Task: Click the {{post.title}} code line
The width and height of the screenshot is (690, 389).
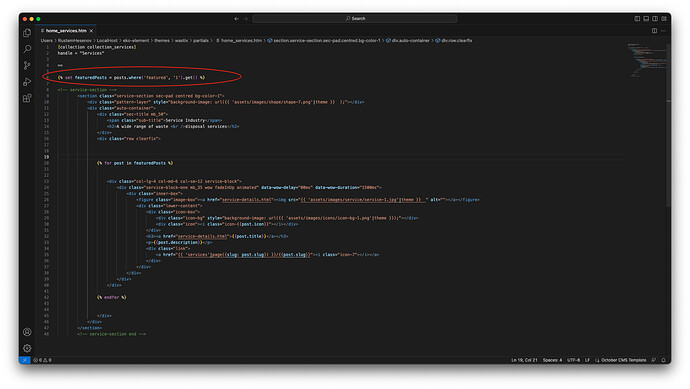Action: [x=217, y=236]
